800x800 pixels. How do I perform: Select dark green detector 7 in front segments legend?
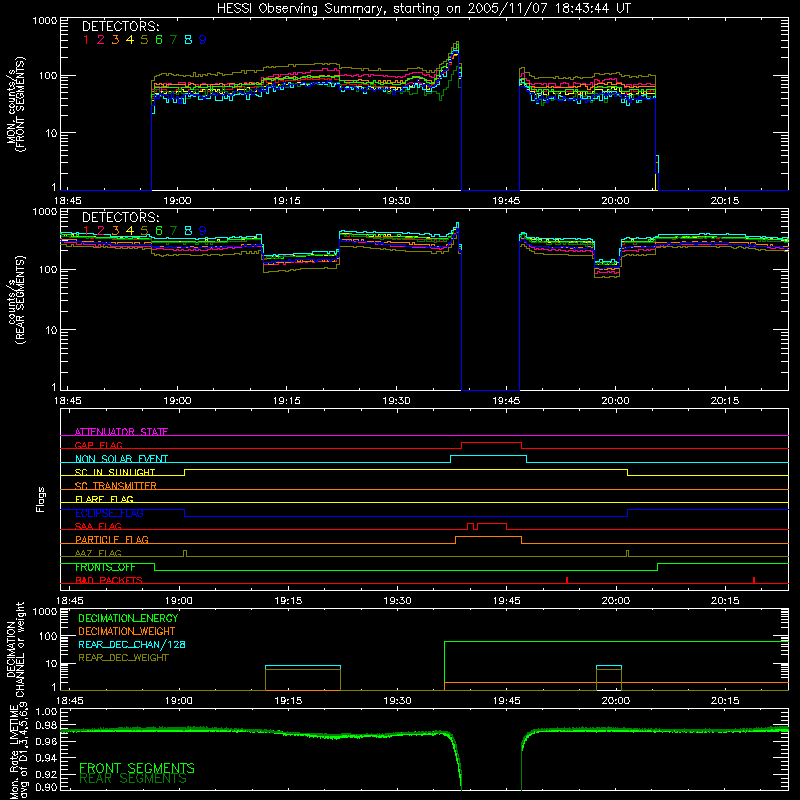coord(173,40)
